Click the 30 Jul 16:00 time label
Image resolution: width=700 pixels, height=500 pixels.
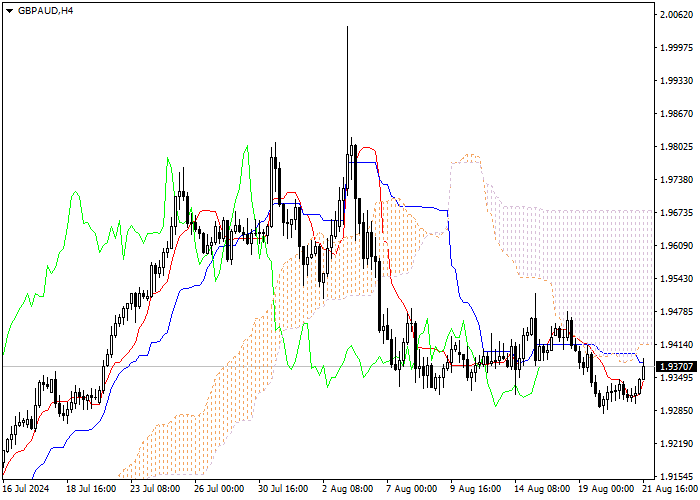click(x=284, y=489)
